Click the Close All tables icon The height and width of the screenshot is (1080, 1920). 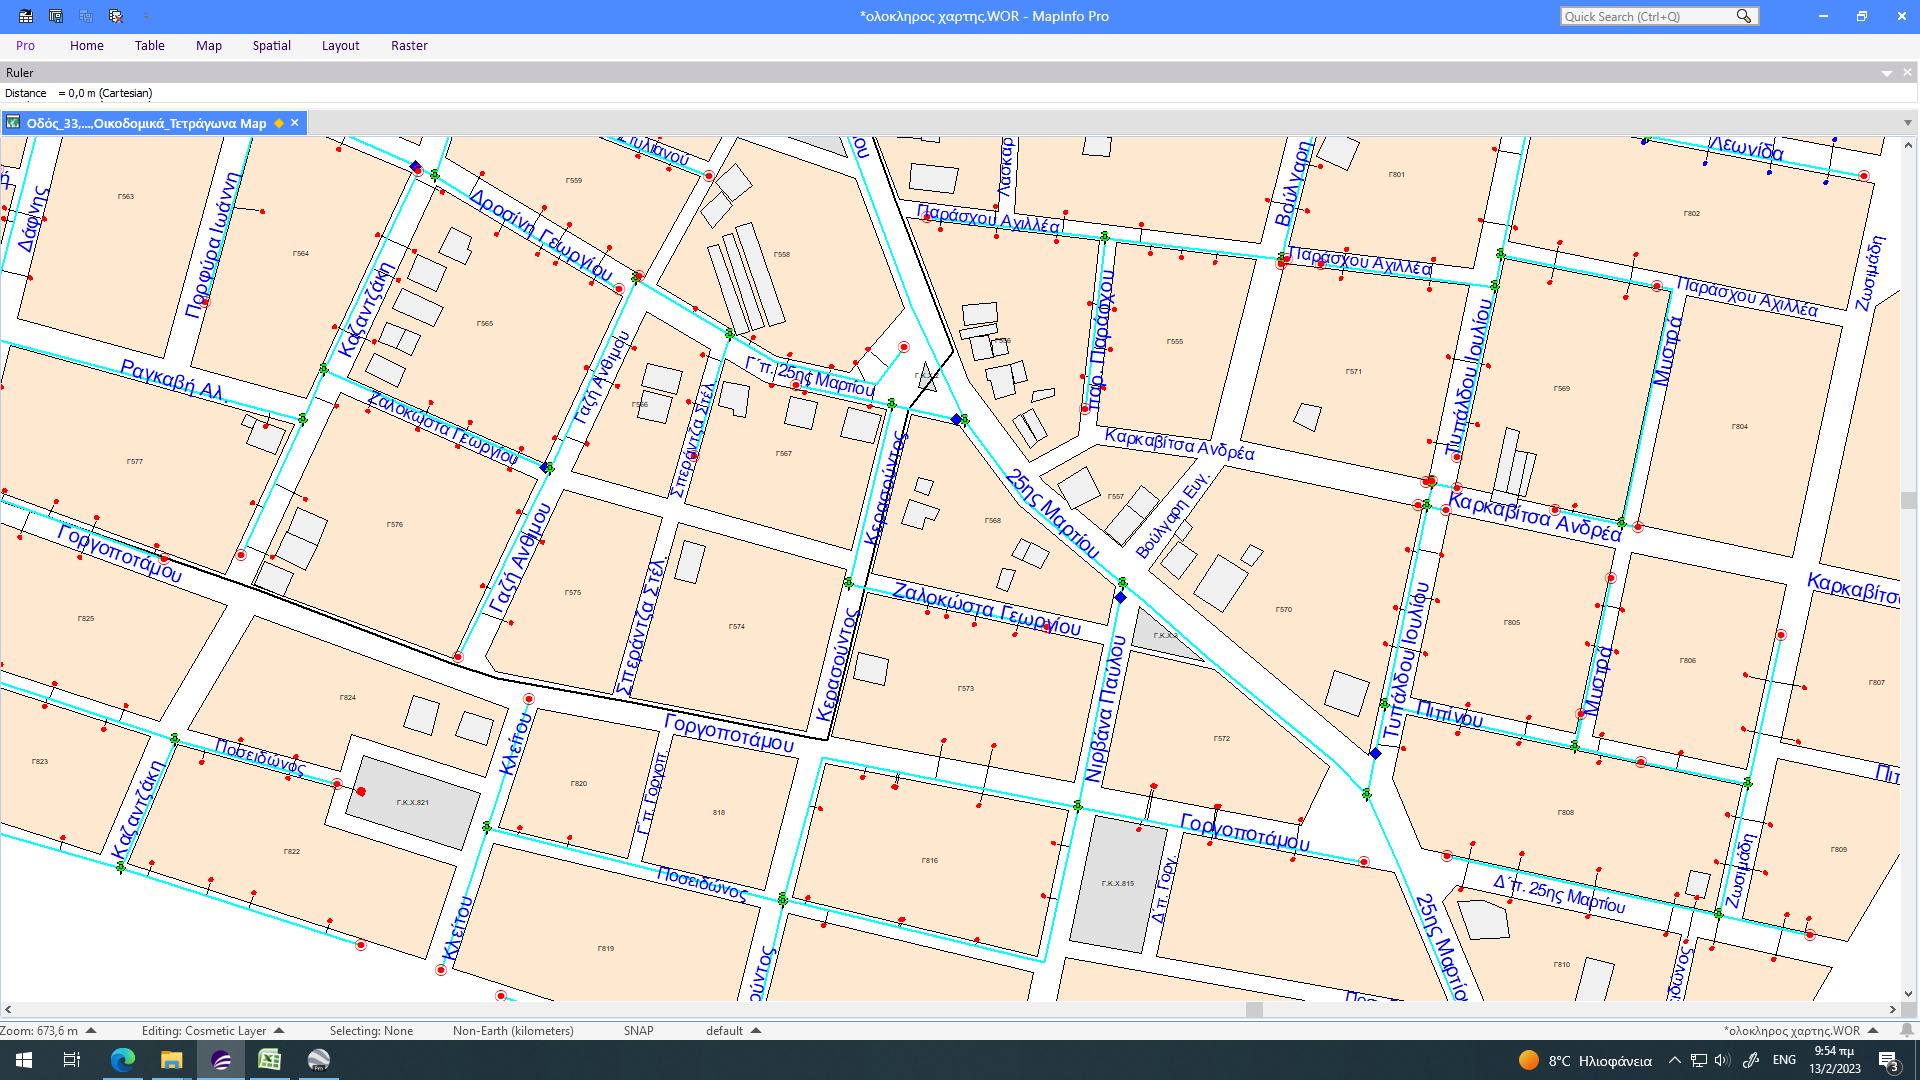click(x=116, y=16)
